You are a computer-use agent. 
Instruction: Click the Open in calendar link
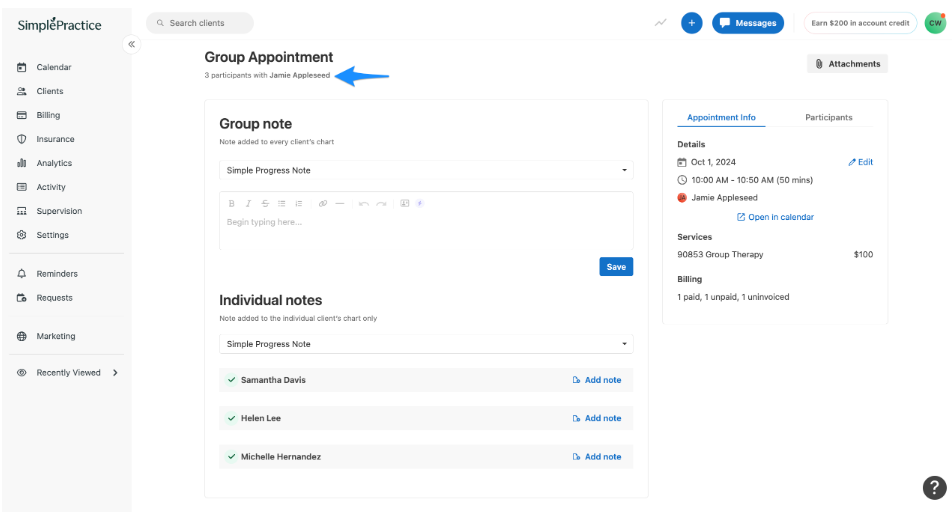pos(775,217)
